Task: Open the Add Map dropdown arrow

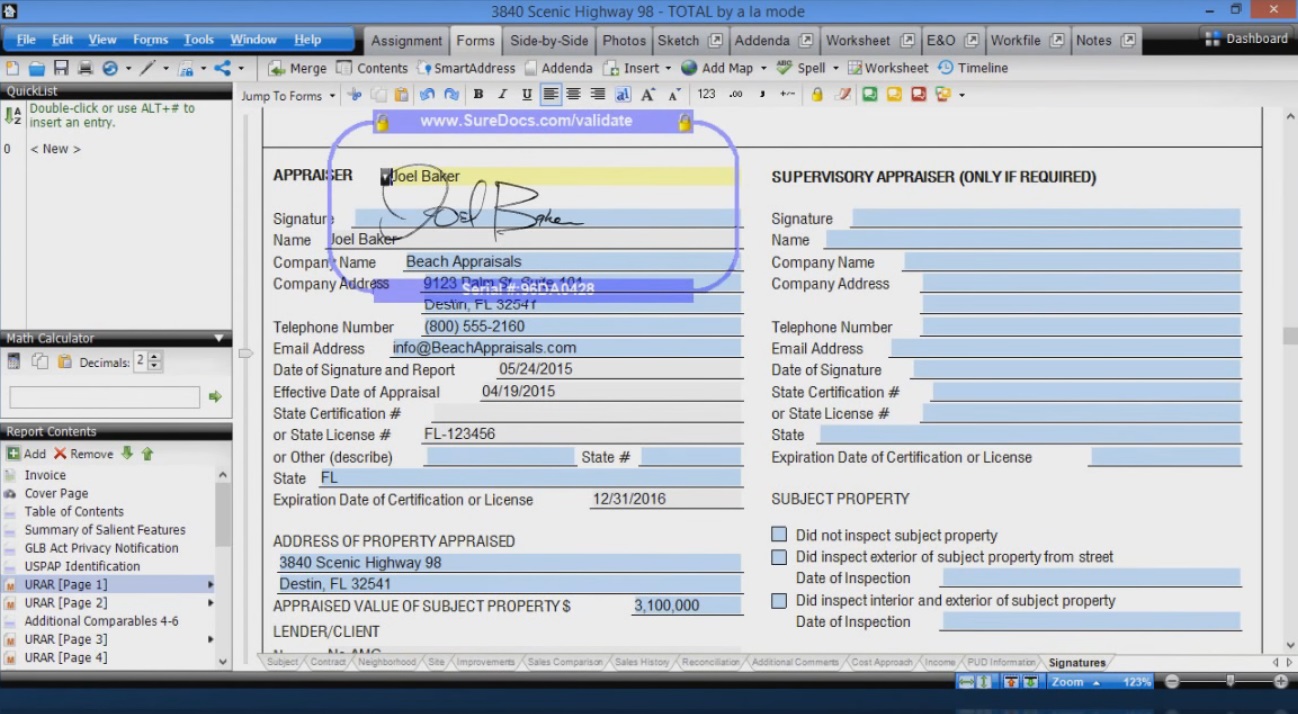Action: 763,69
